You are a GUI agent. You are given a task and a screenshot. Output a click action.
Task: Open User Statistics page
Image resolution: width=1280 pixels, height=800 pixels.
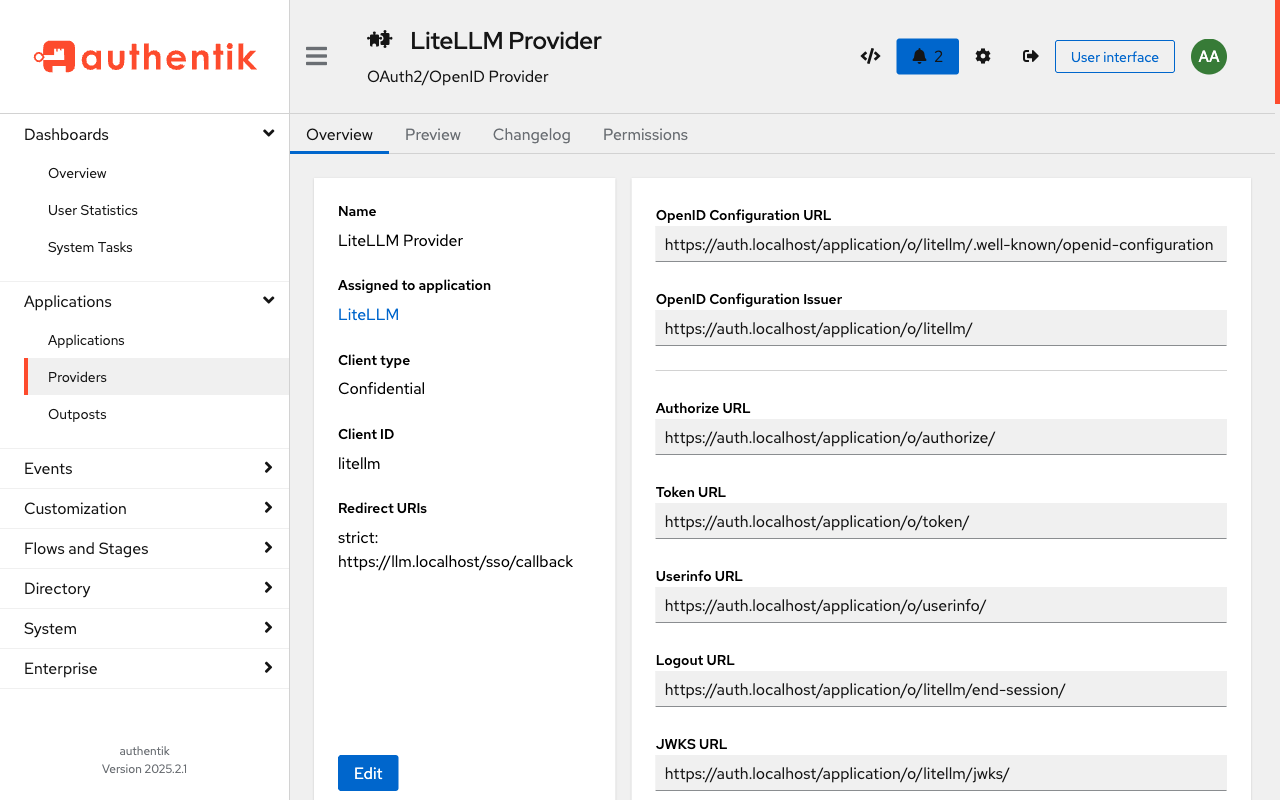click(x=156, y=210)
